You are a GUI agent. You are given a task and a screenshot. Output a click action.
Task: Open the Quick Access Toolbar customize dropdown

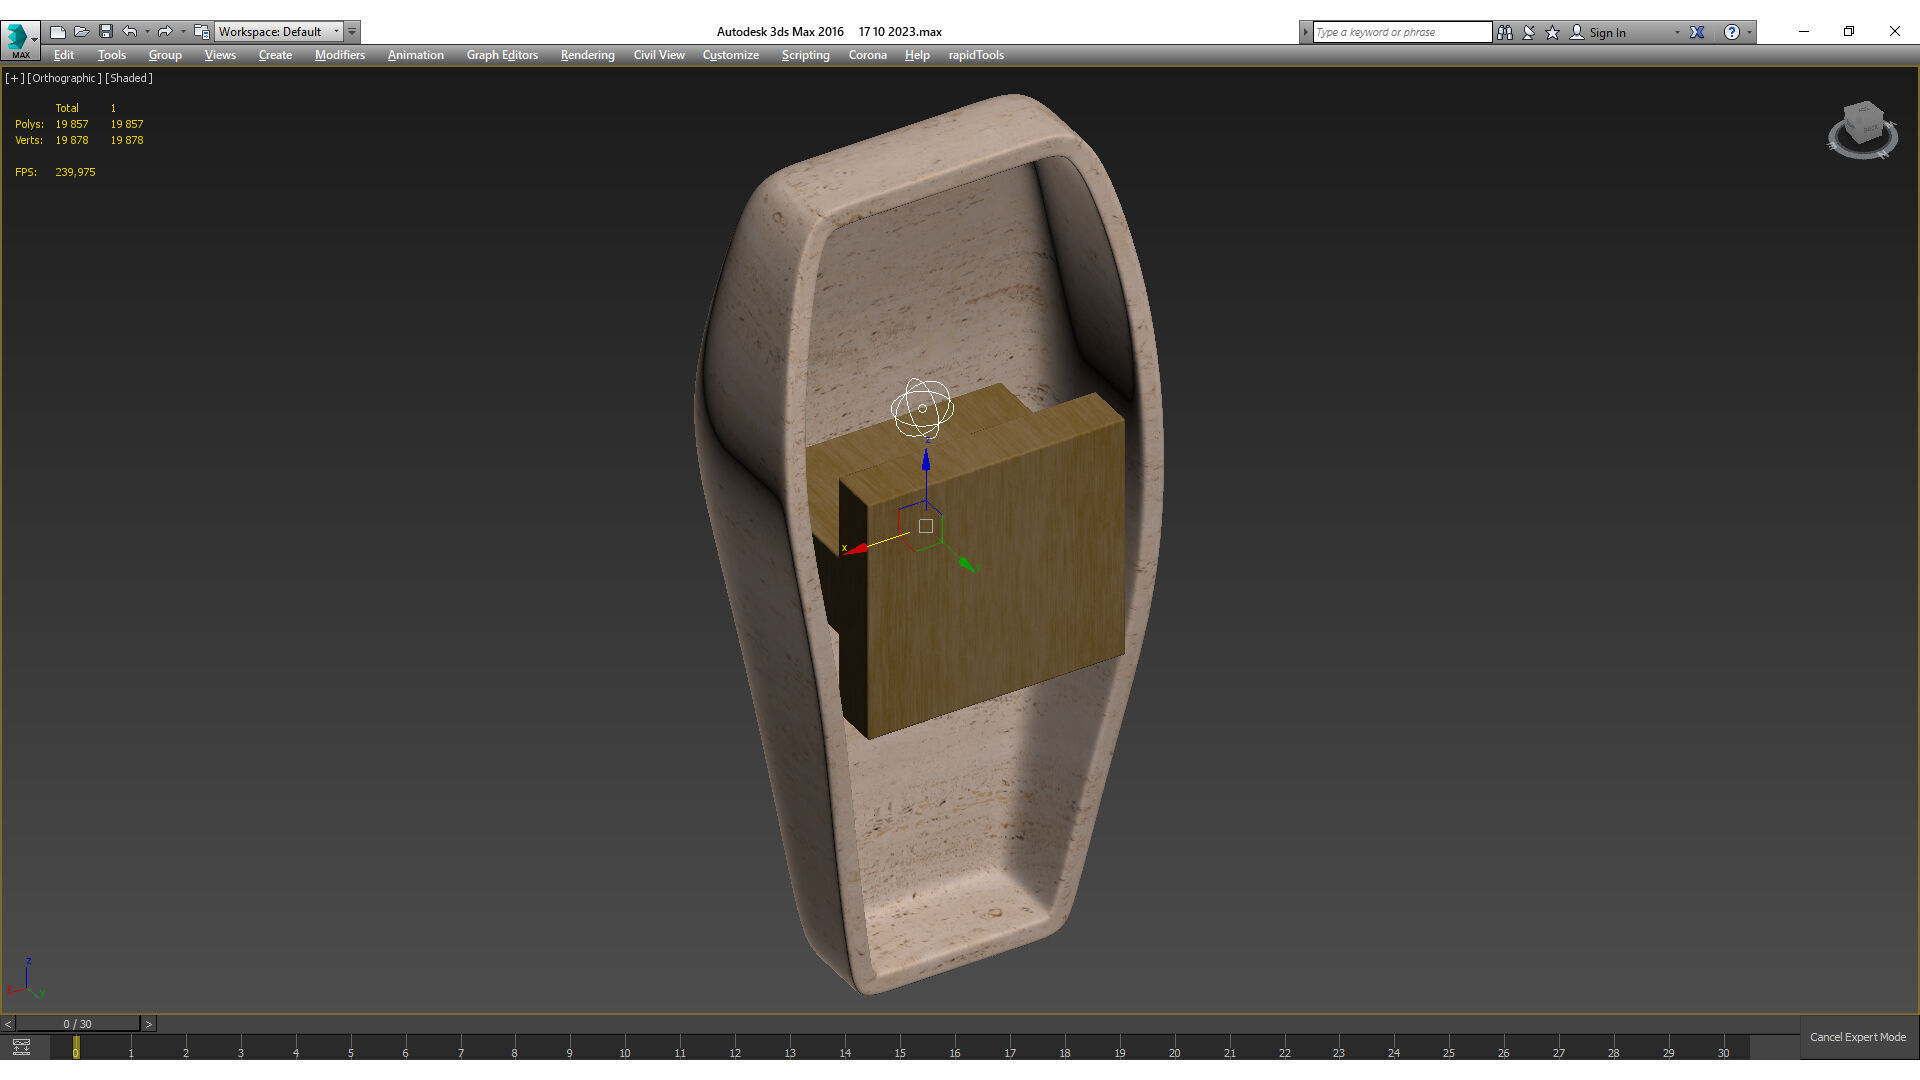coord(352,32)
